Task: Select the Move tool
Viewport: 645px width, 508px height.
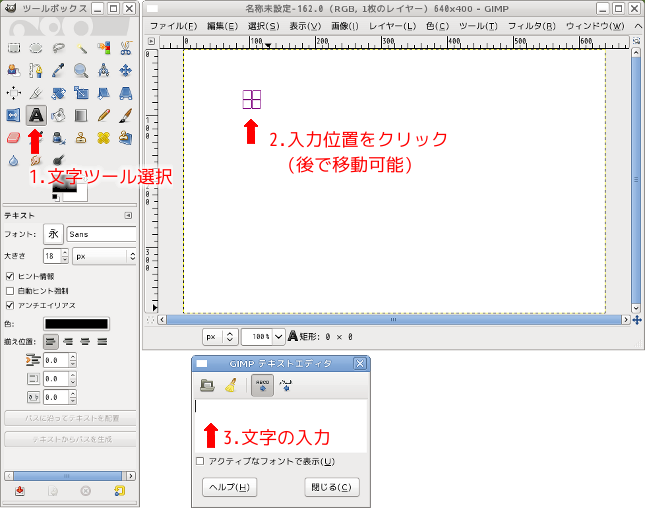Action: [x=125, y=70]
